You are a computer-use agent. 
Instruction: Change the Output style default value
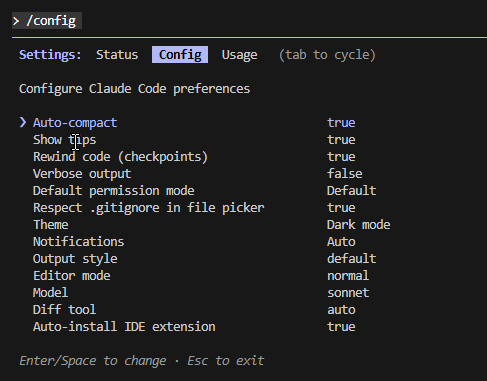coord(351,259)
